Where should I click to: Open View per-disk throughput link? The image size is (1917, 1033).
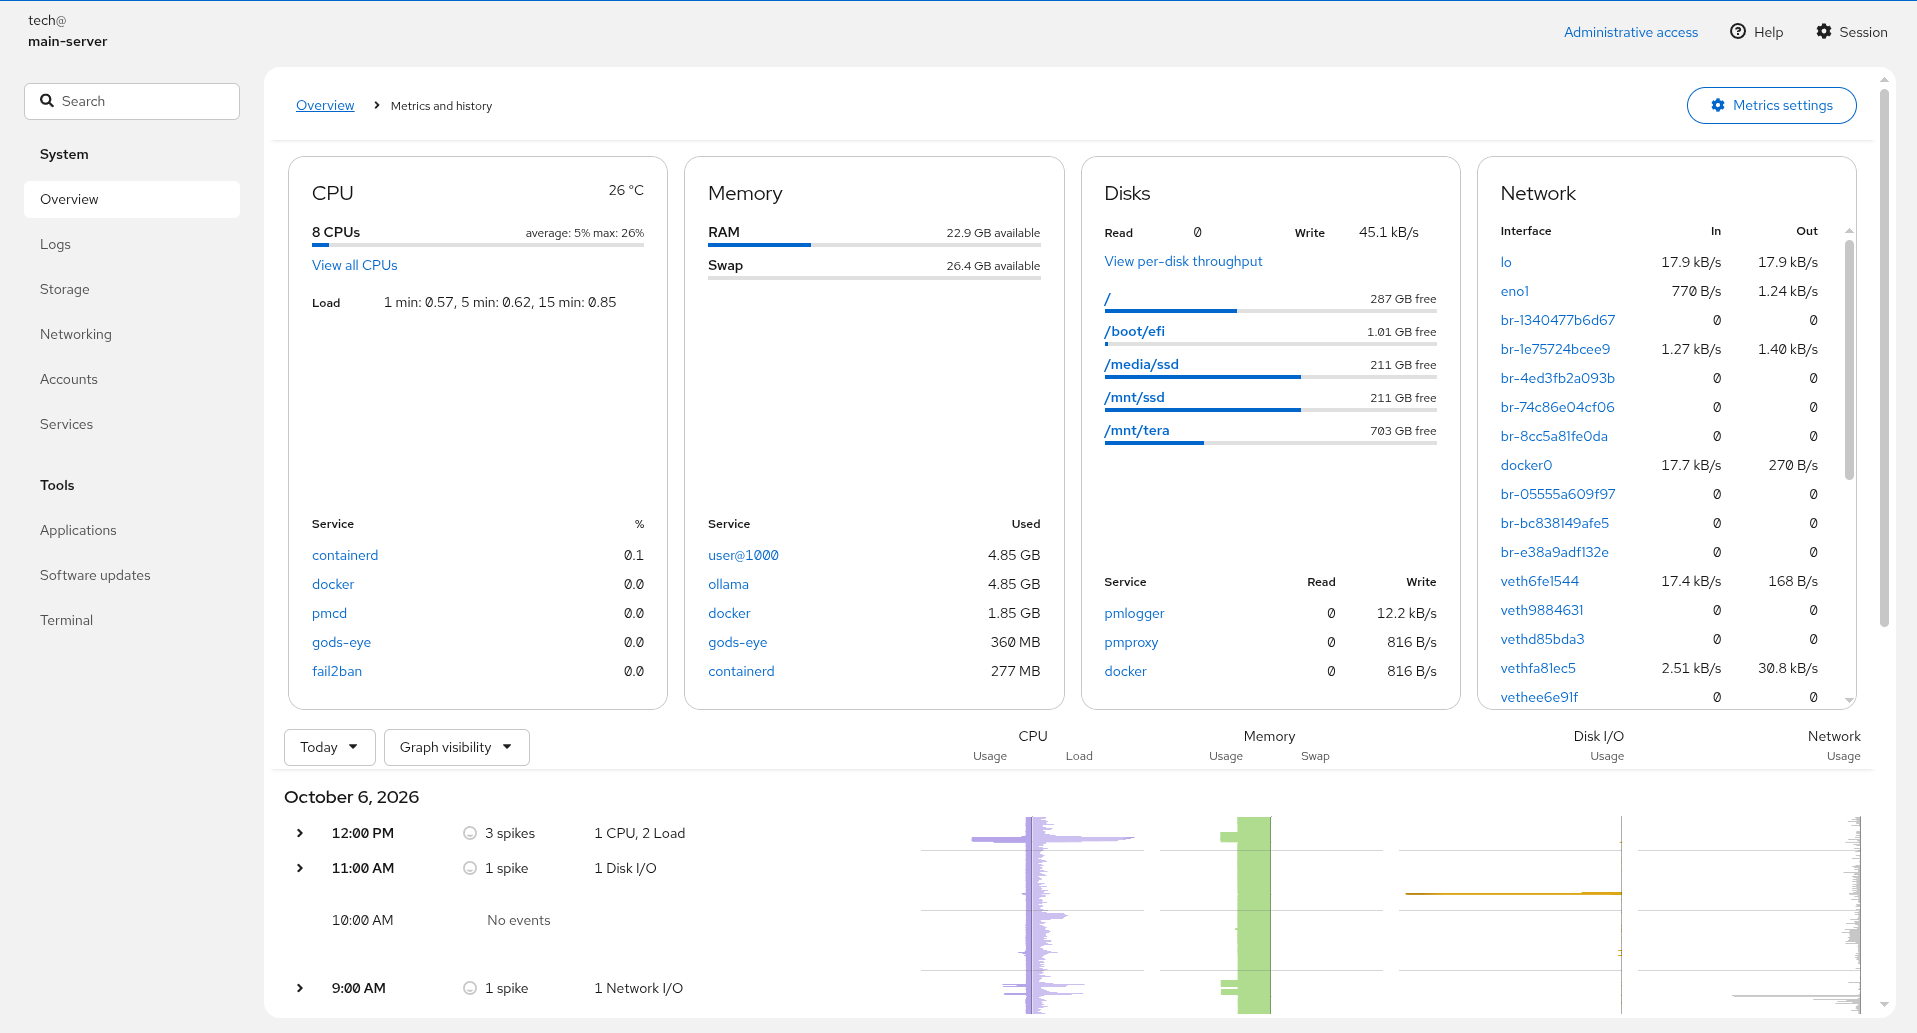pos(1183,261)
